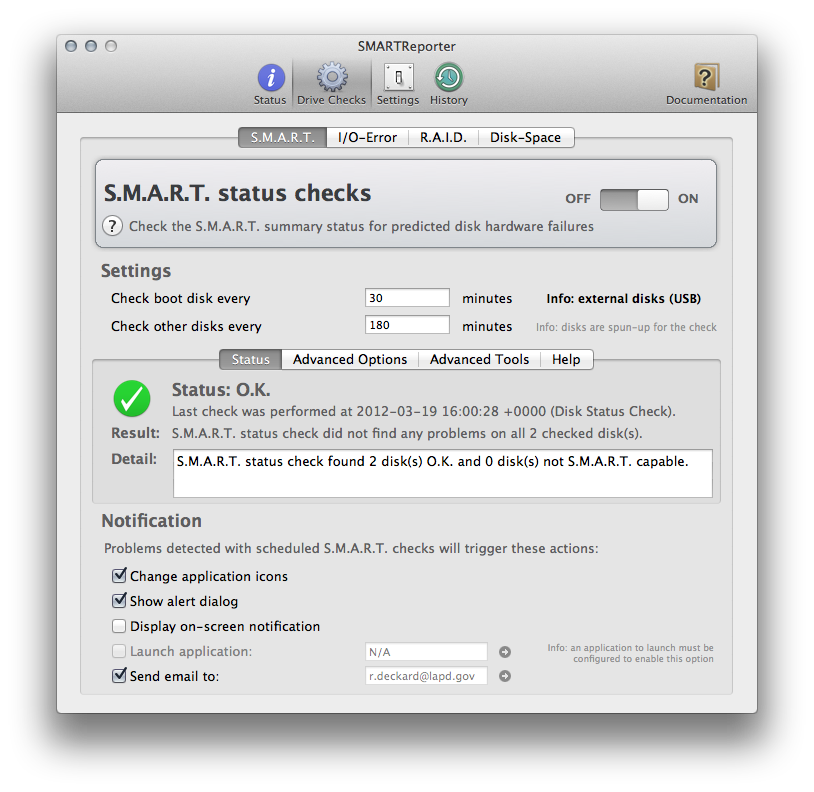Viewport: 814px width, 792px height.
Task: Click the Result line about 2 checked disks
Action: [x=407, y=433]
